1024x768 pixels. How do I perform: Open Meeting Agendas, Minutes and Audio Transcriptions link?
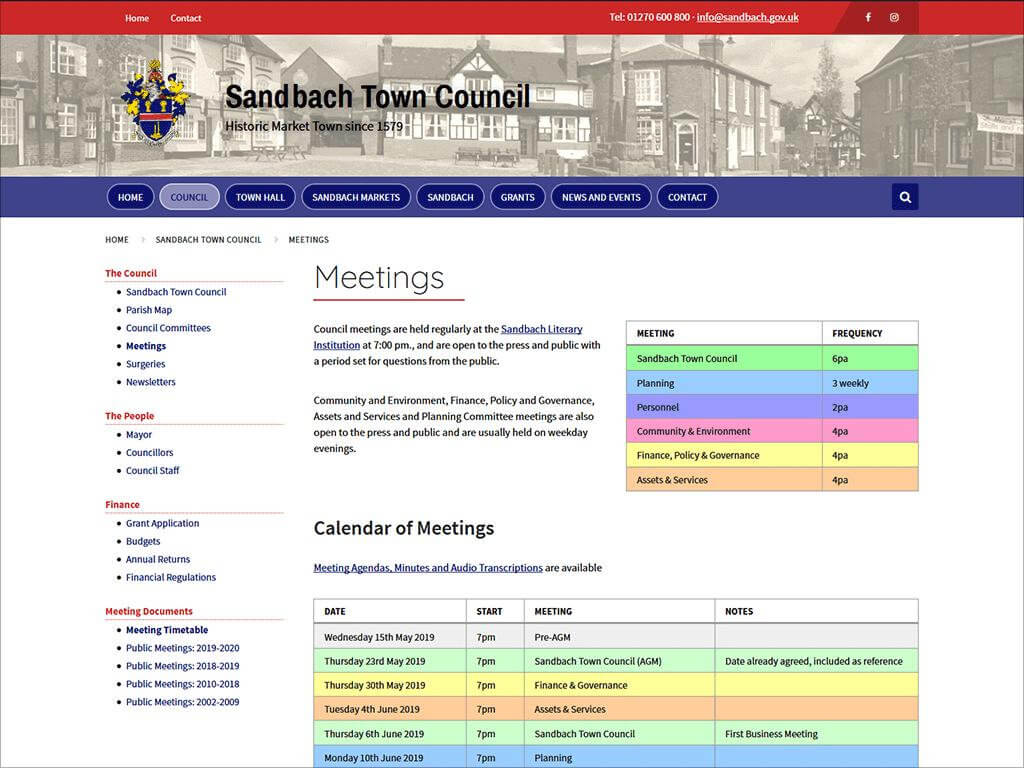pyautogui.click(x=428, y=568)
